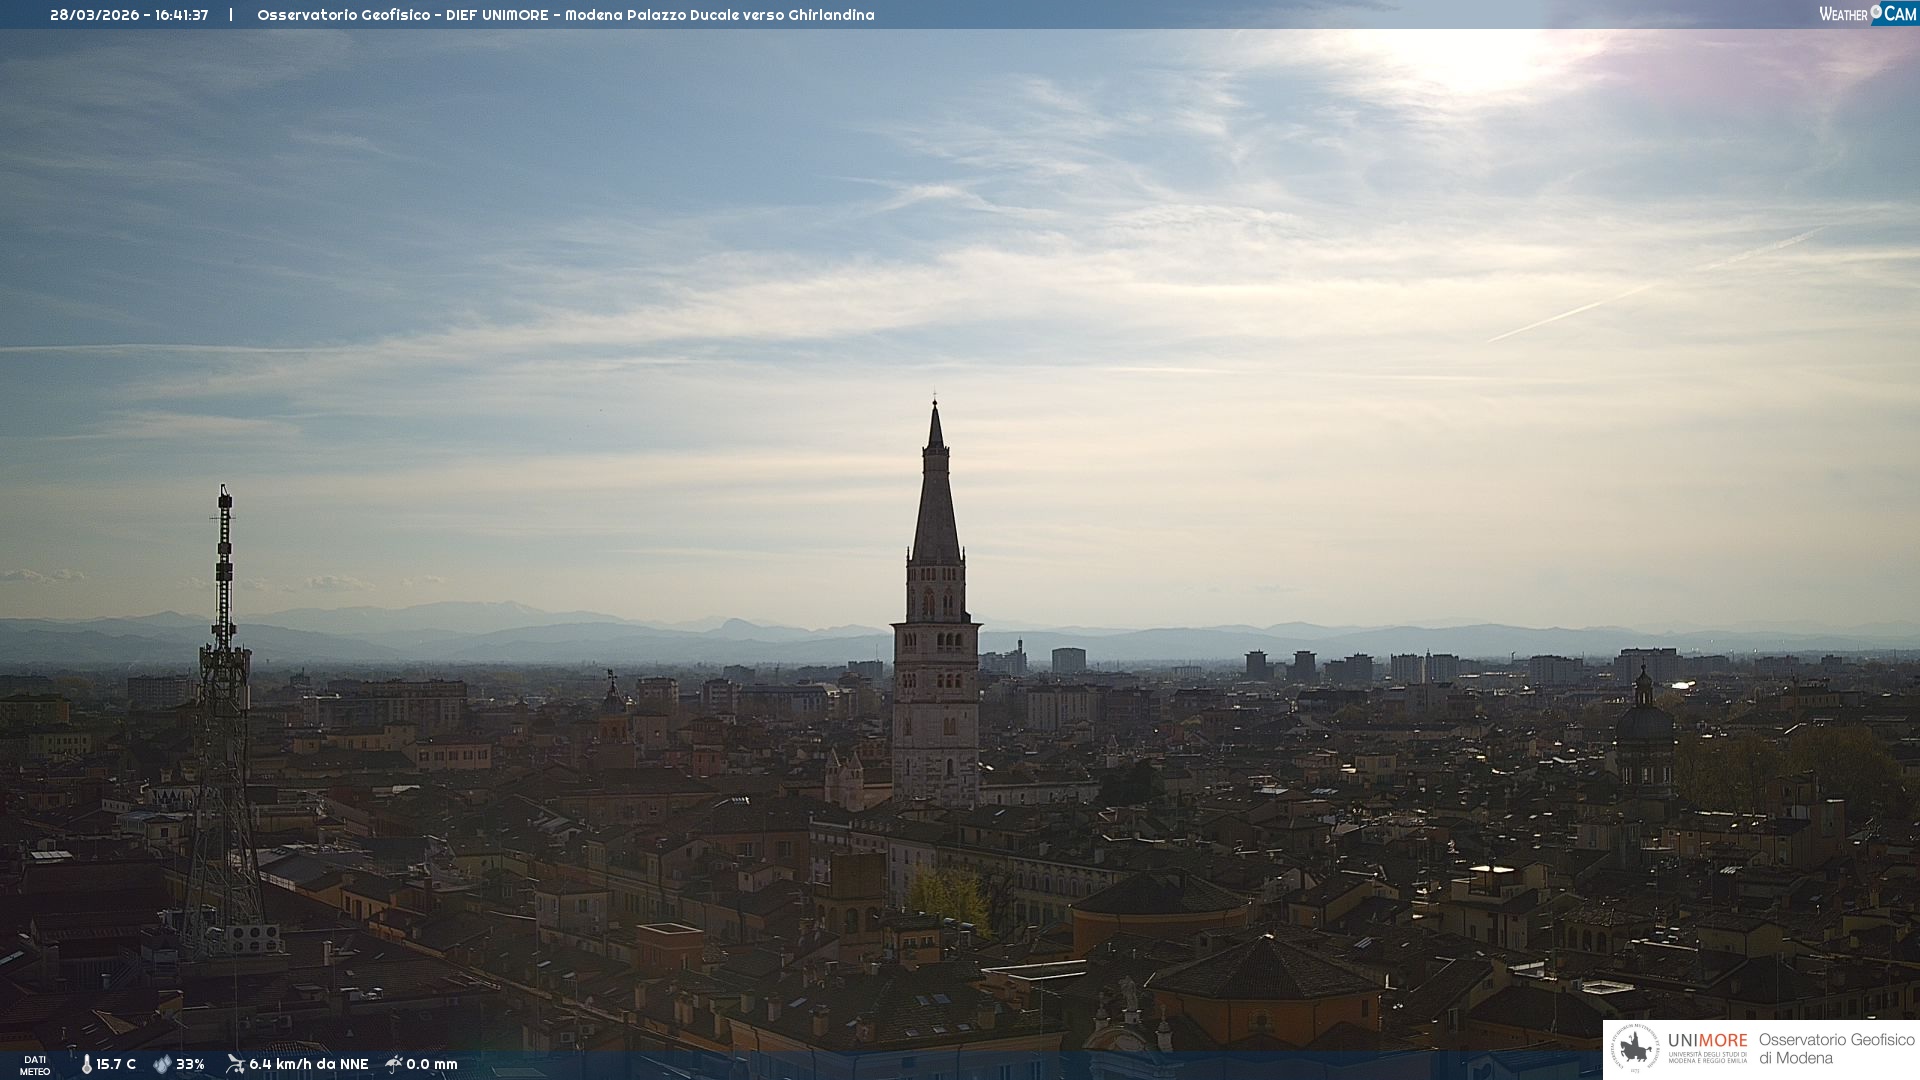Click the DATI METEO label
The image size is (1920, 1080).
pos(35,1065)
